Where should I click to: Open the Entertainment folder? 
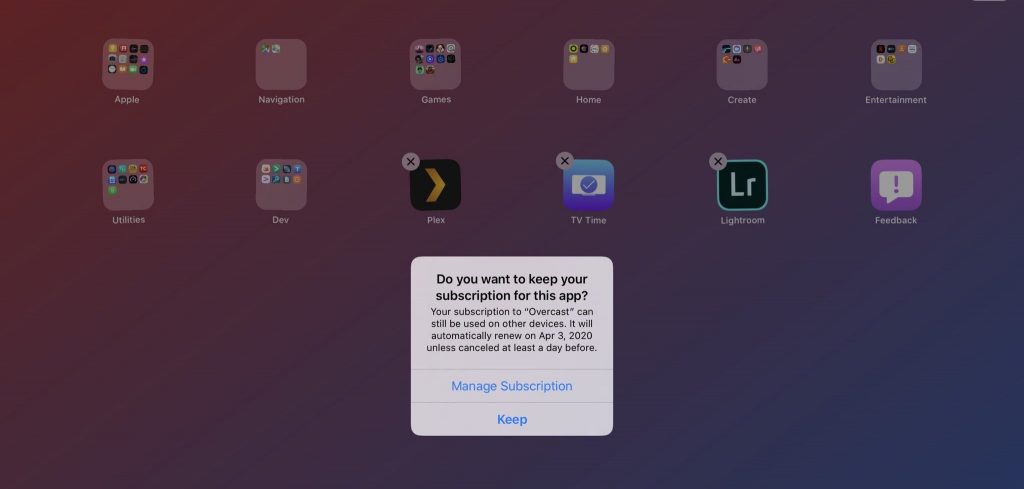coord(896,64)
